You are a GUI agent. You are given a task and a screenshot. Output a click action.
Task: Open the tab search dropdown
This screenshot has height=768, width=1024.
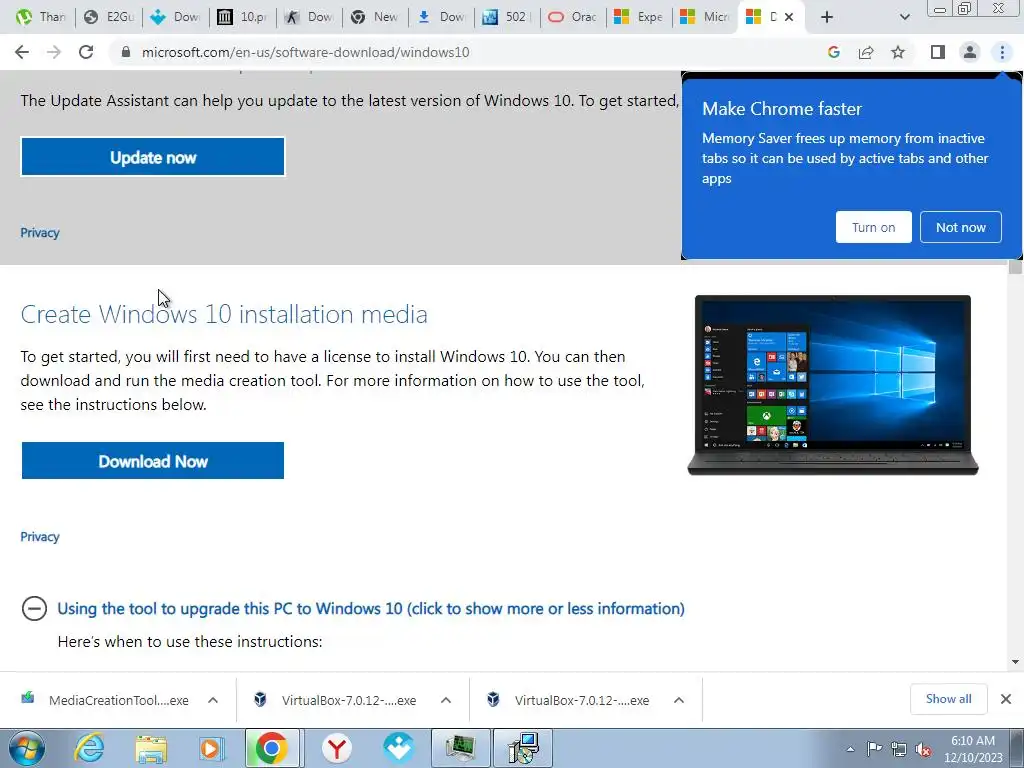click(x=904, y=17)
